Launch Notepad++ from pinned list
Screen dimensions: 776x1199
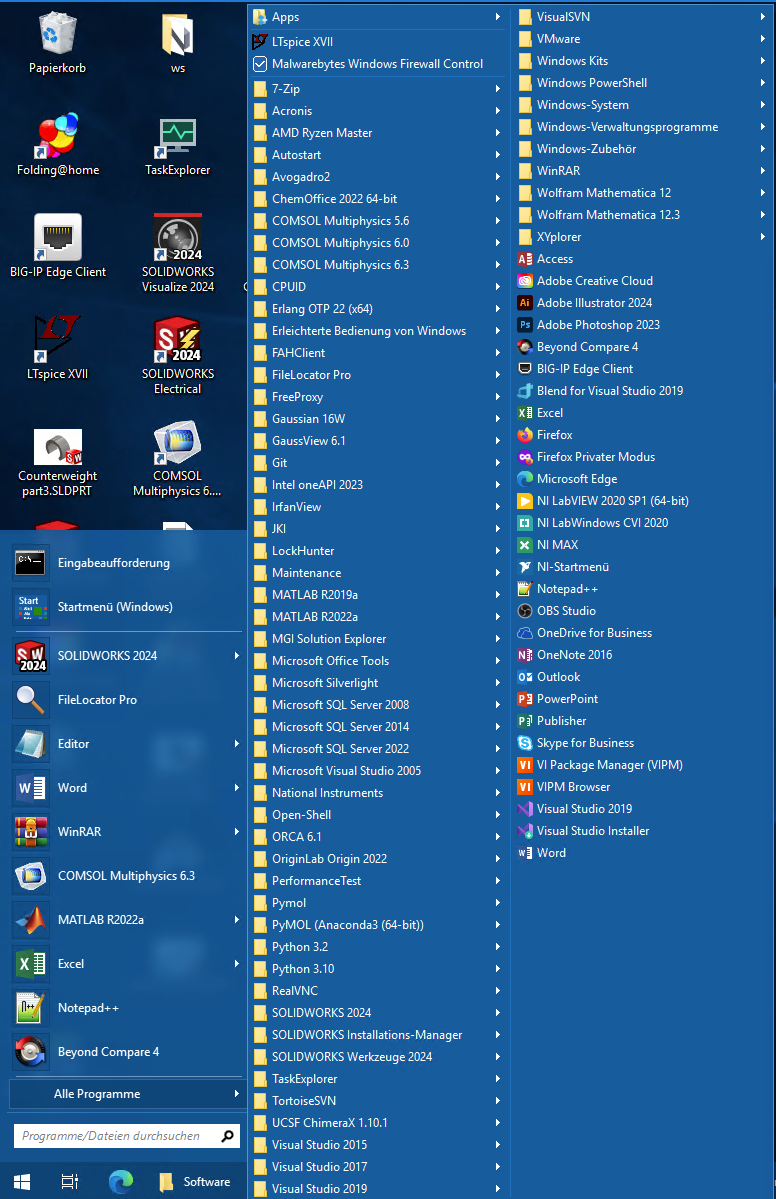click(x=126, y=1008)
